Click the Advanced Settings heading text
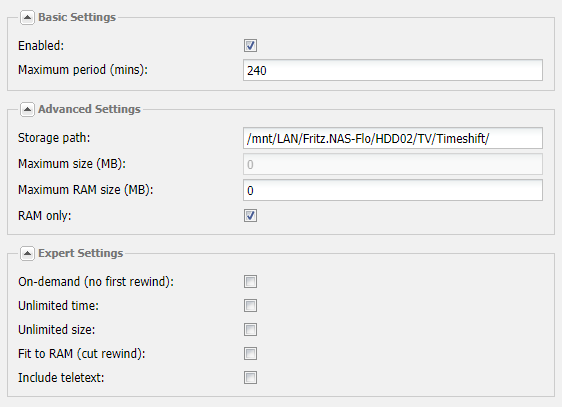 [89, 109]
